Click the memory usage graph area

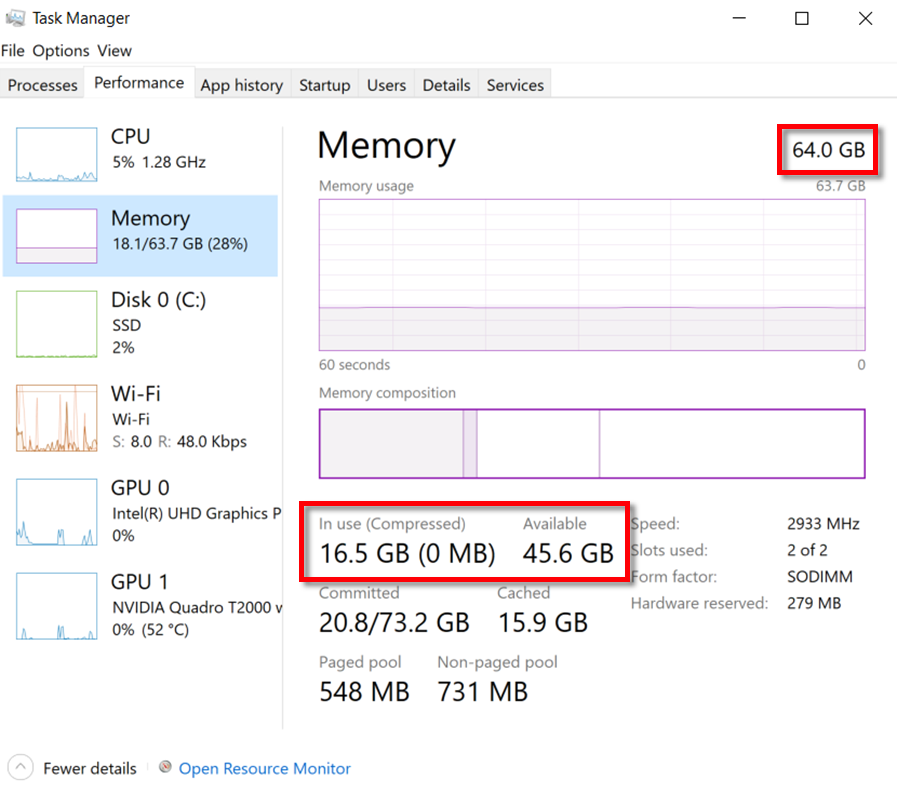pos(590,275)
